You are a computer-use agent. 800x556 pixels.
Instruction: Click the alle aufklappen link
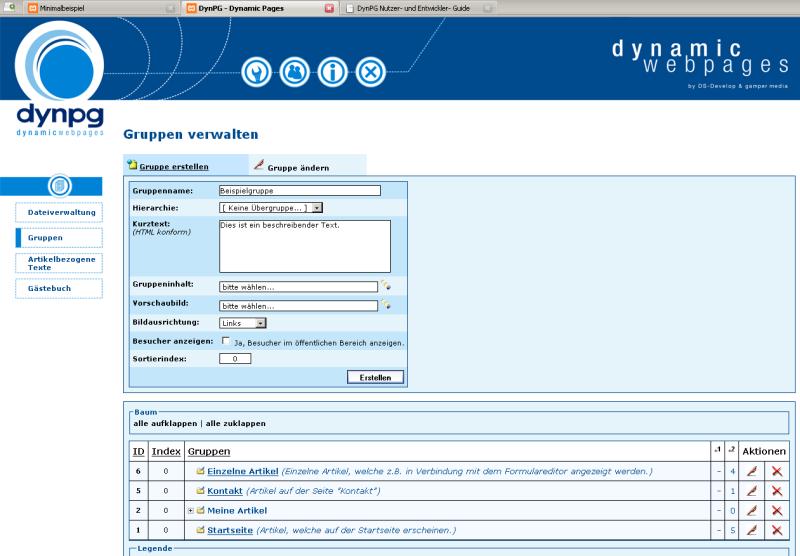165,423
